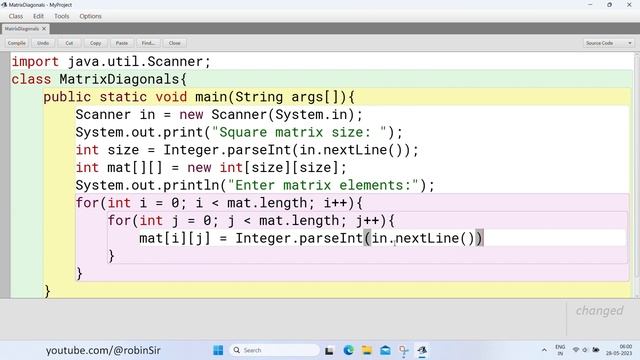Click the Undo toolbar button

pos(43,43)
